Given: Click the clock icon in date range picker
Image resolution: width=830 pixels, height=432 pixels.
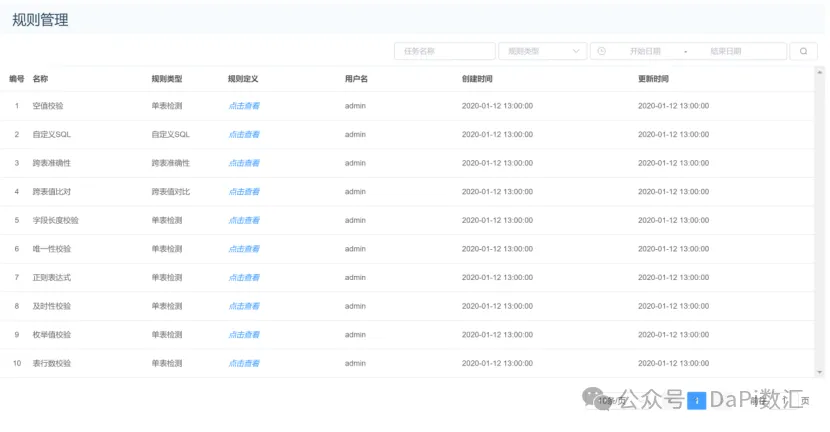Looking at the screenshot, I should [x=602, y=51].
